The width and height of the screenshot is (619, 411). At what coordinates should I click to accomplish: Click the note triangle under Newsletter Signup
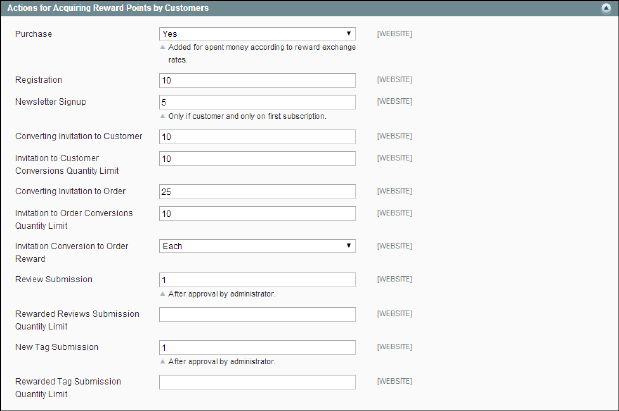point(163,116)
